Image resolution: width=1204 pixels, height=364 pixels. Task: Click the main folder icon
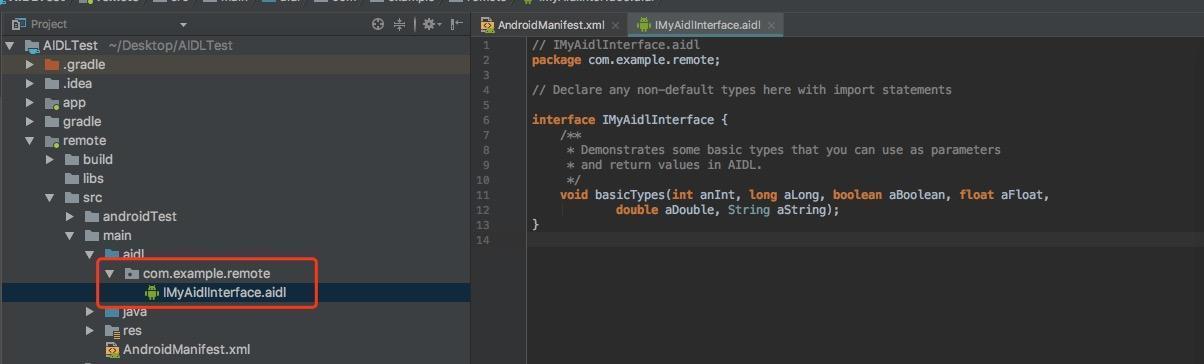92,236
